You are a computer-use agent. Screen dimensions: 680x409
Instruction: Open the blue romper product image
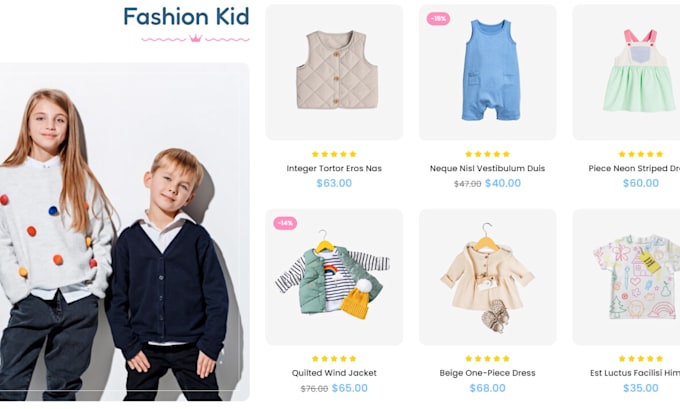(487, 72)
